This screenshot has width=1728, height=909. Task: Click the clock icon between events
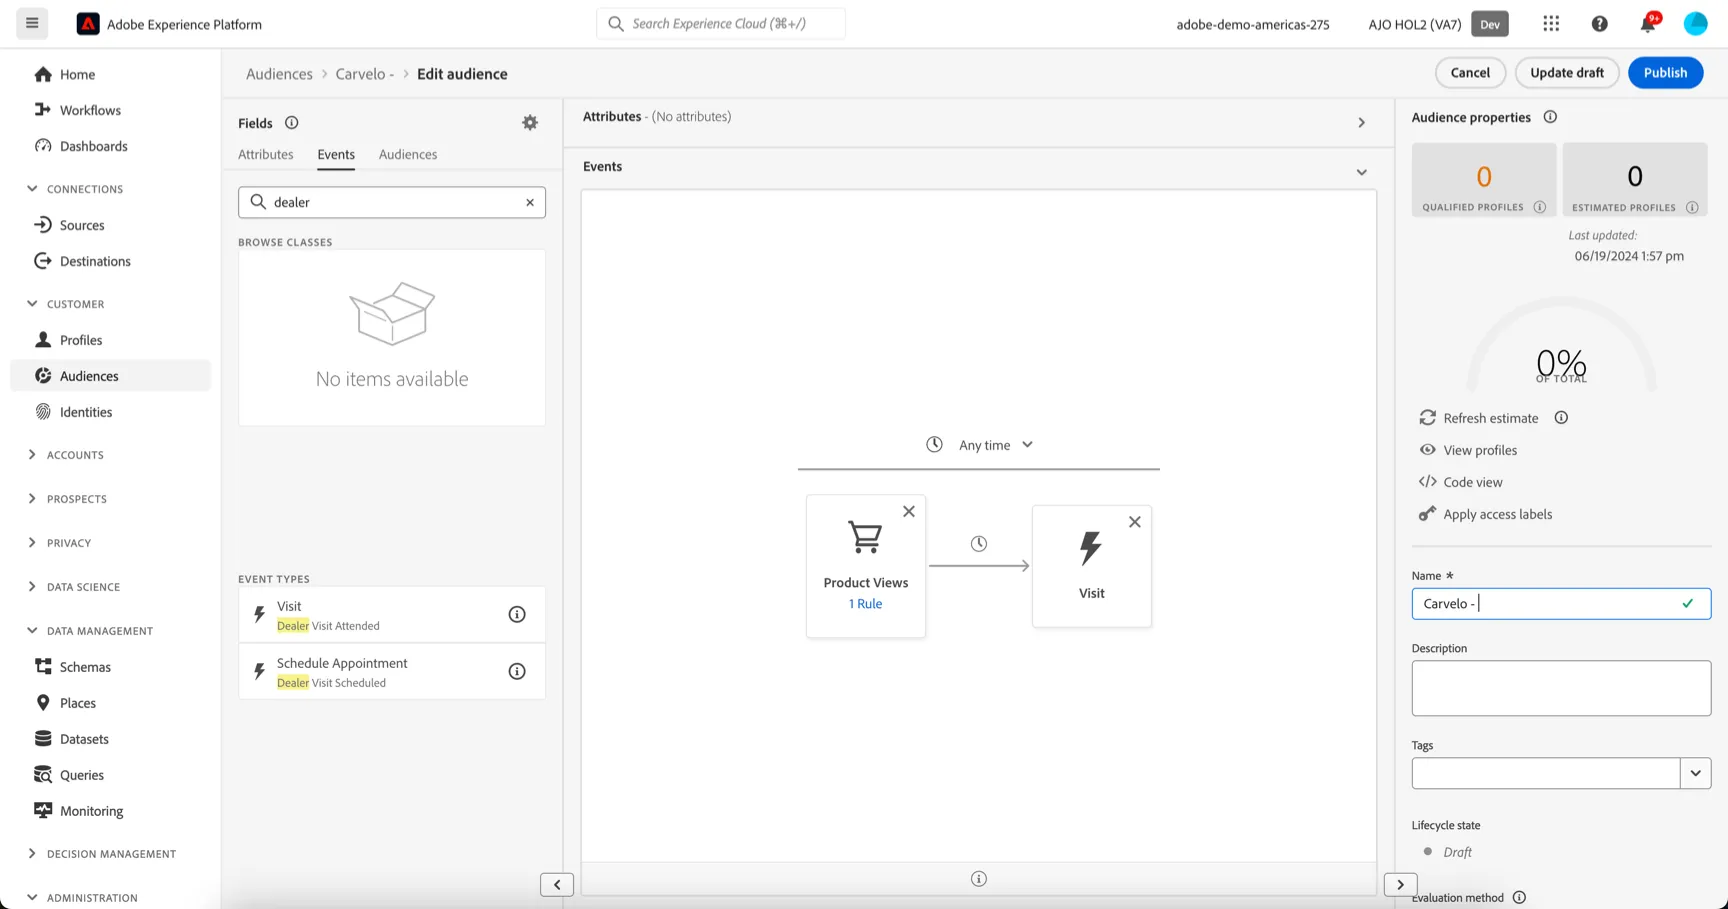pyautogui.click(x=979, y=543)
